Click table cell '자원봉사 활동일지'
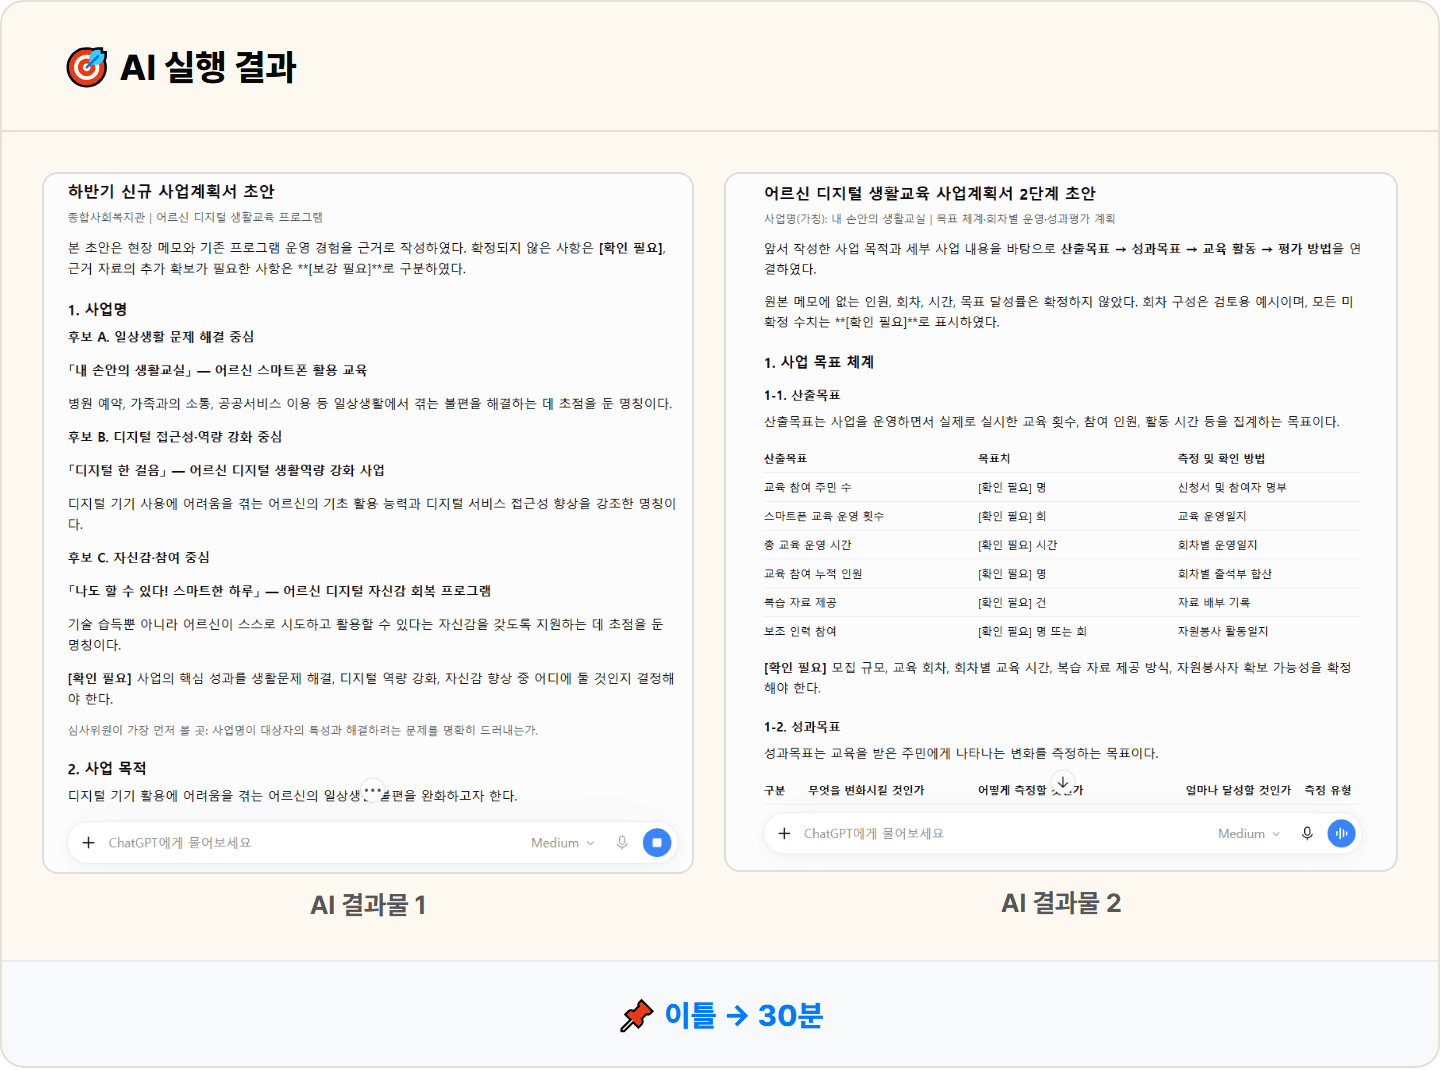The height and width of the screenshot is (1070, 1440). pos(1223,631)
